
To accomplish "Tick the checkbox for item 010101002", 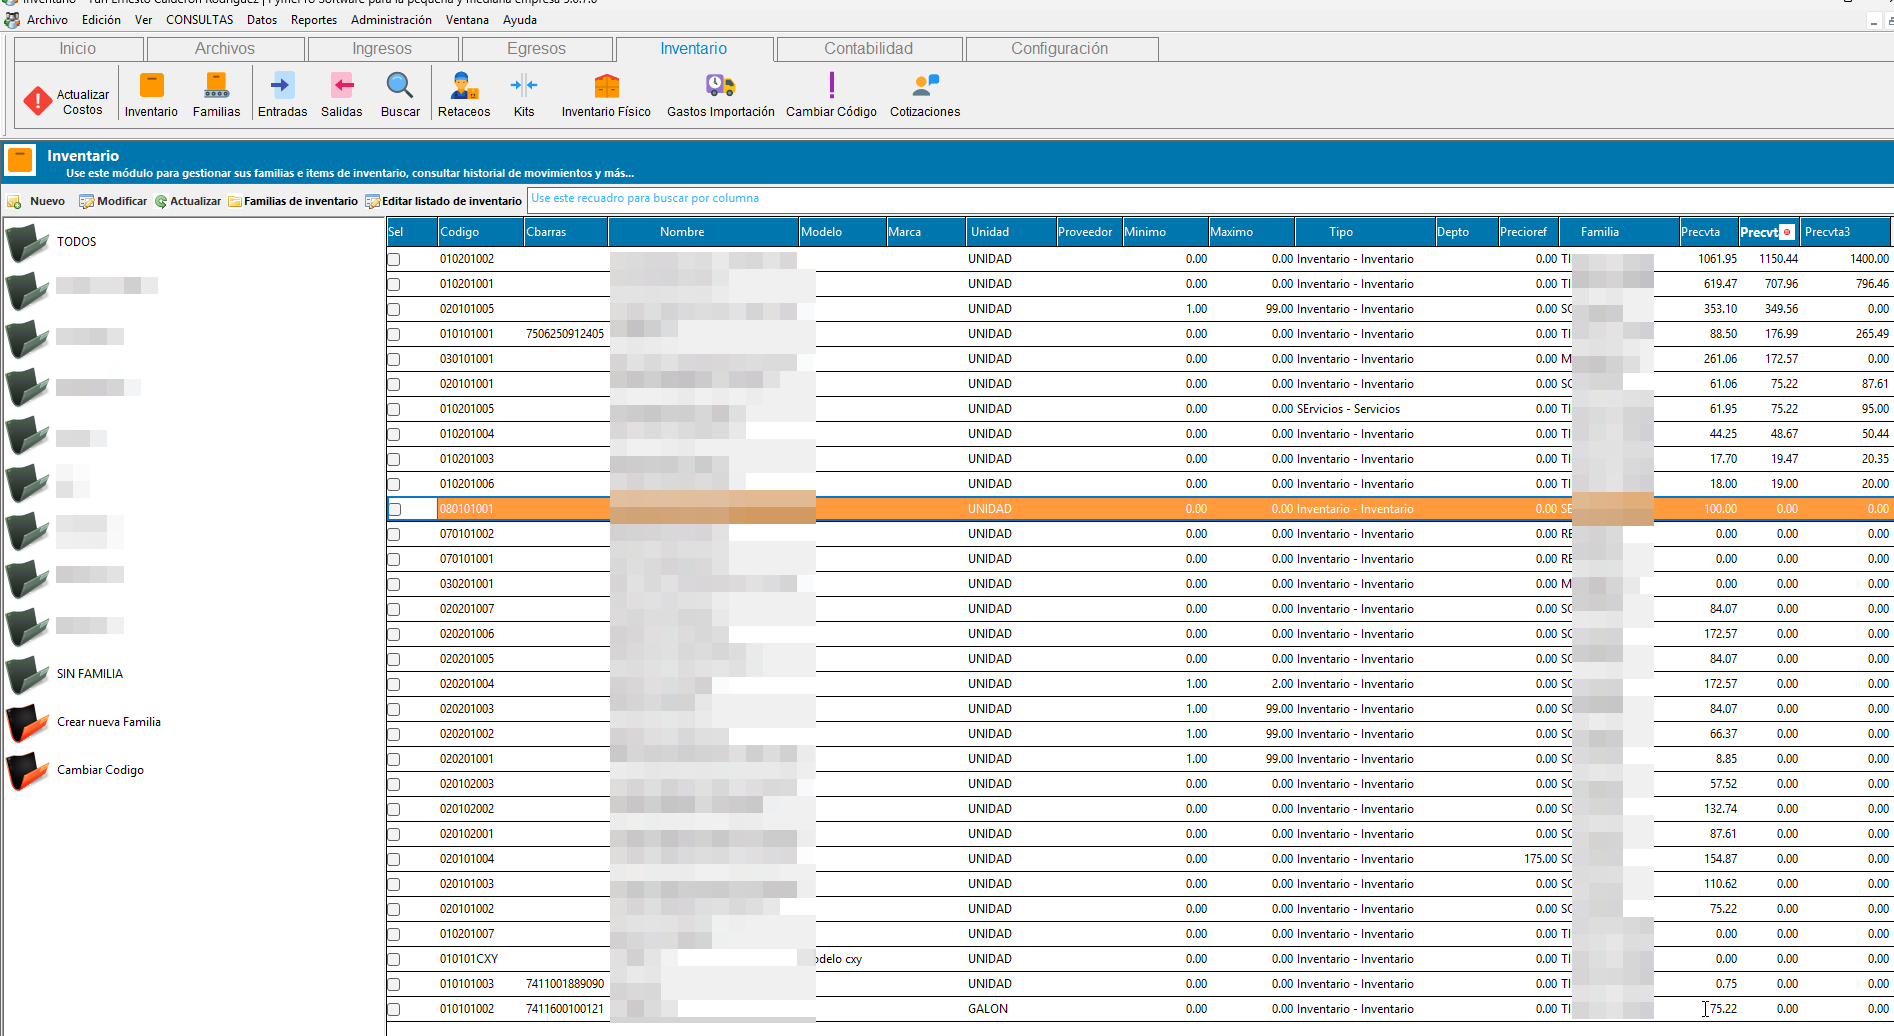I will [394, 1010].
